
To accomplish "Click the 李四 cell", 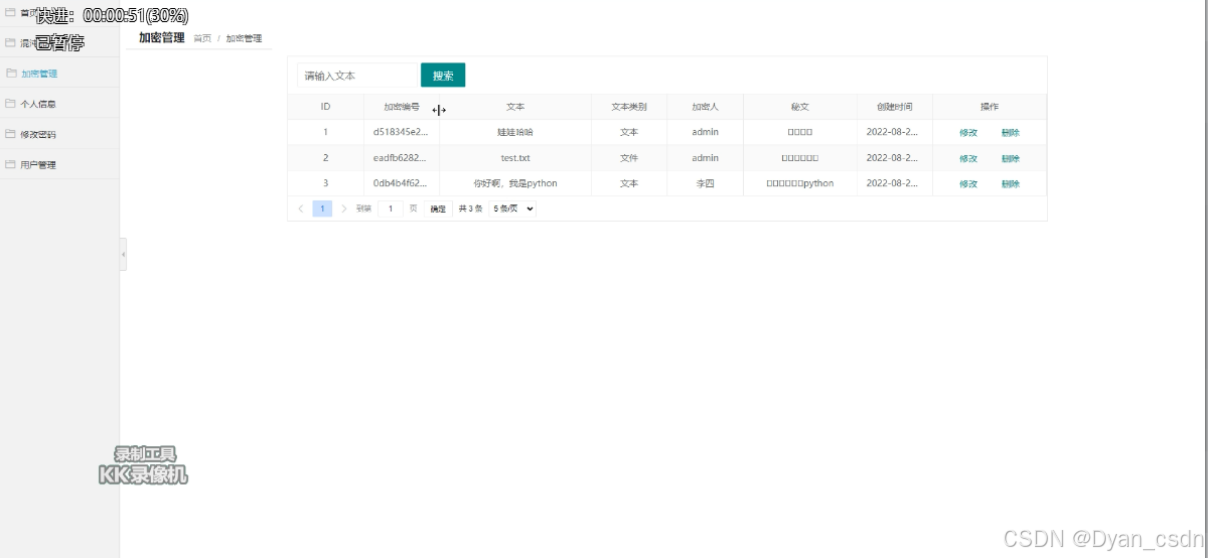I will [705, 184].
